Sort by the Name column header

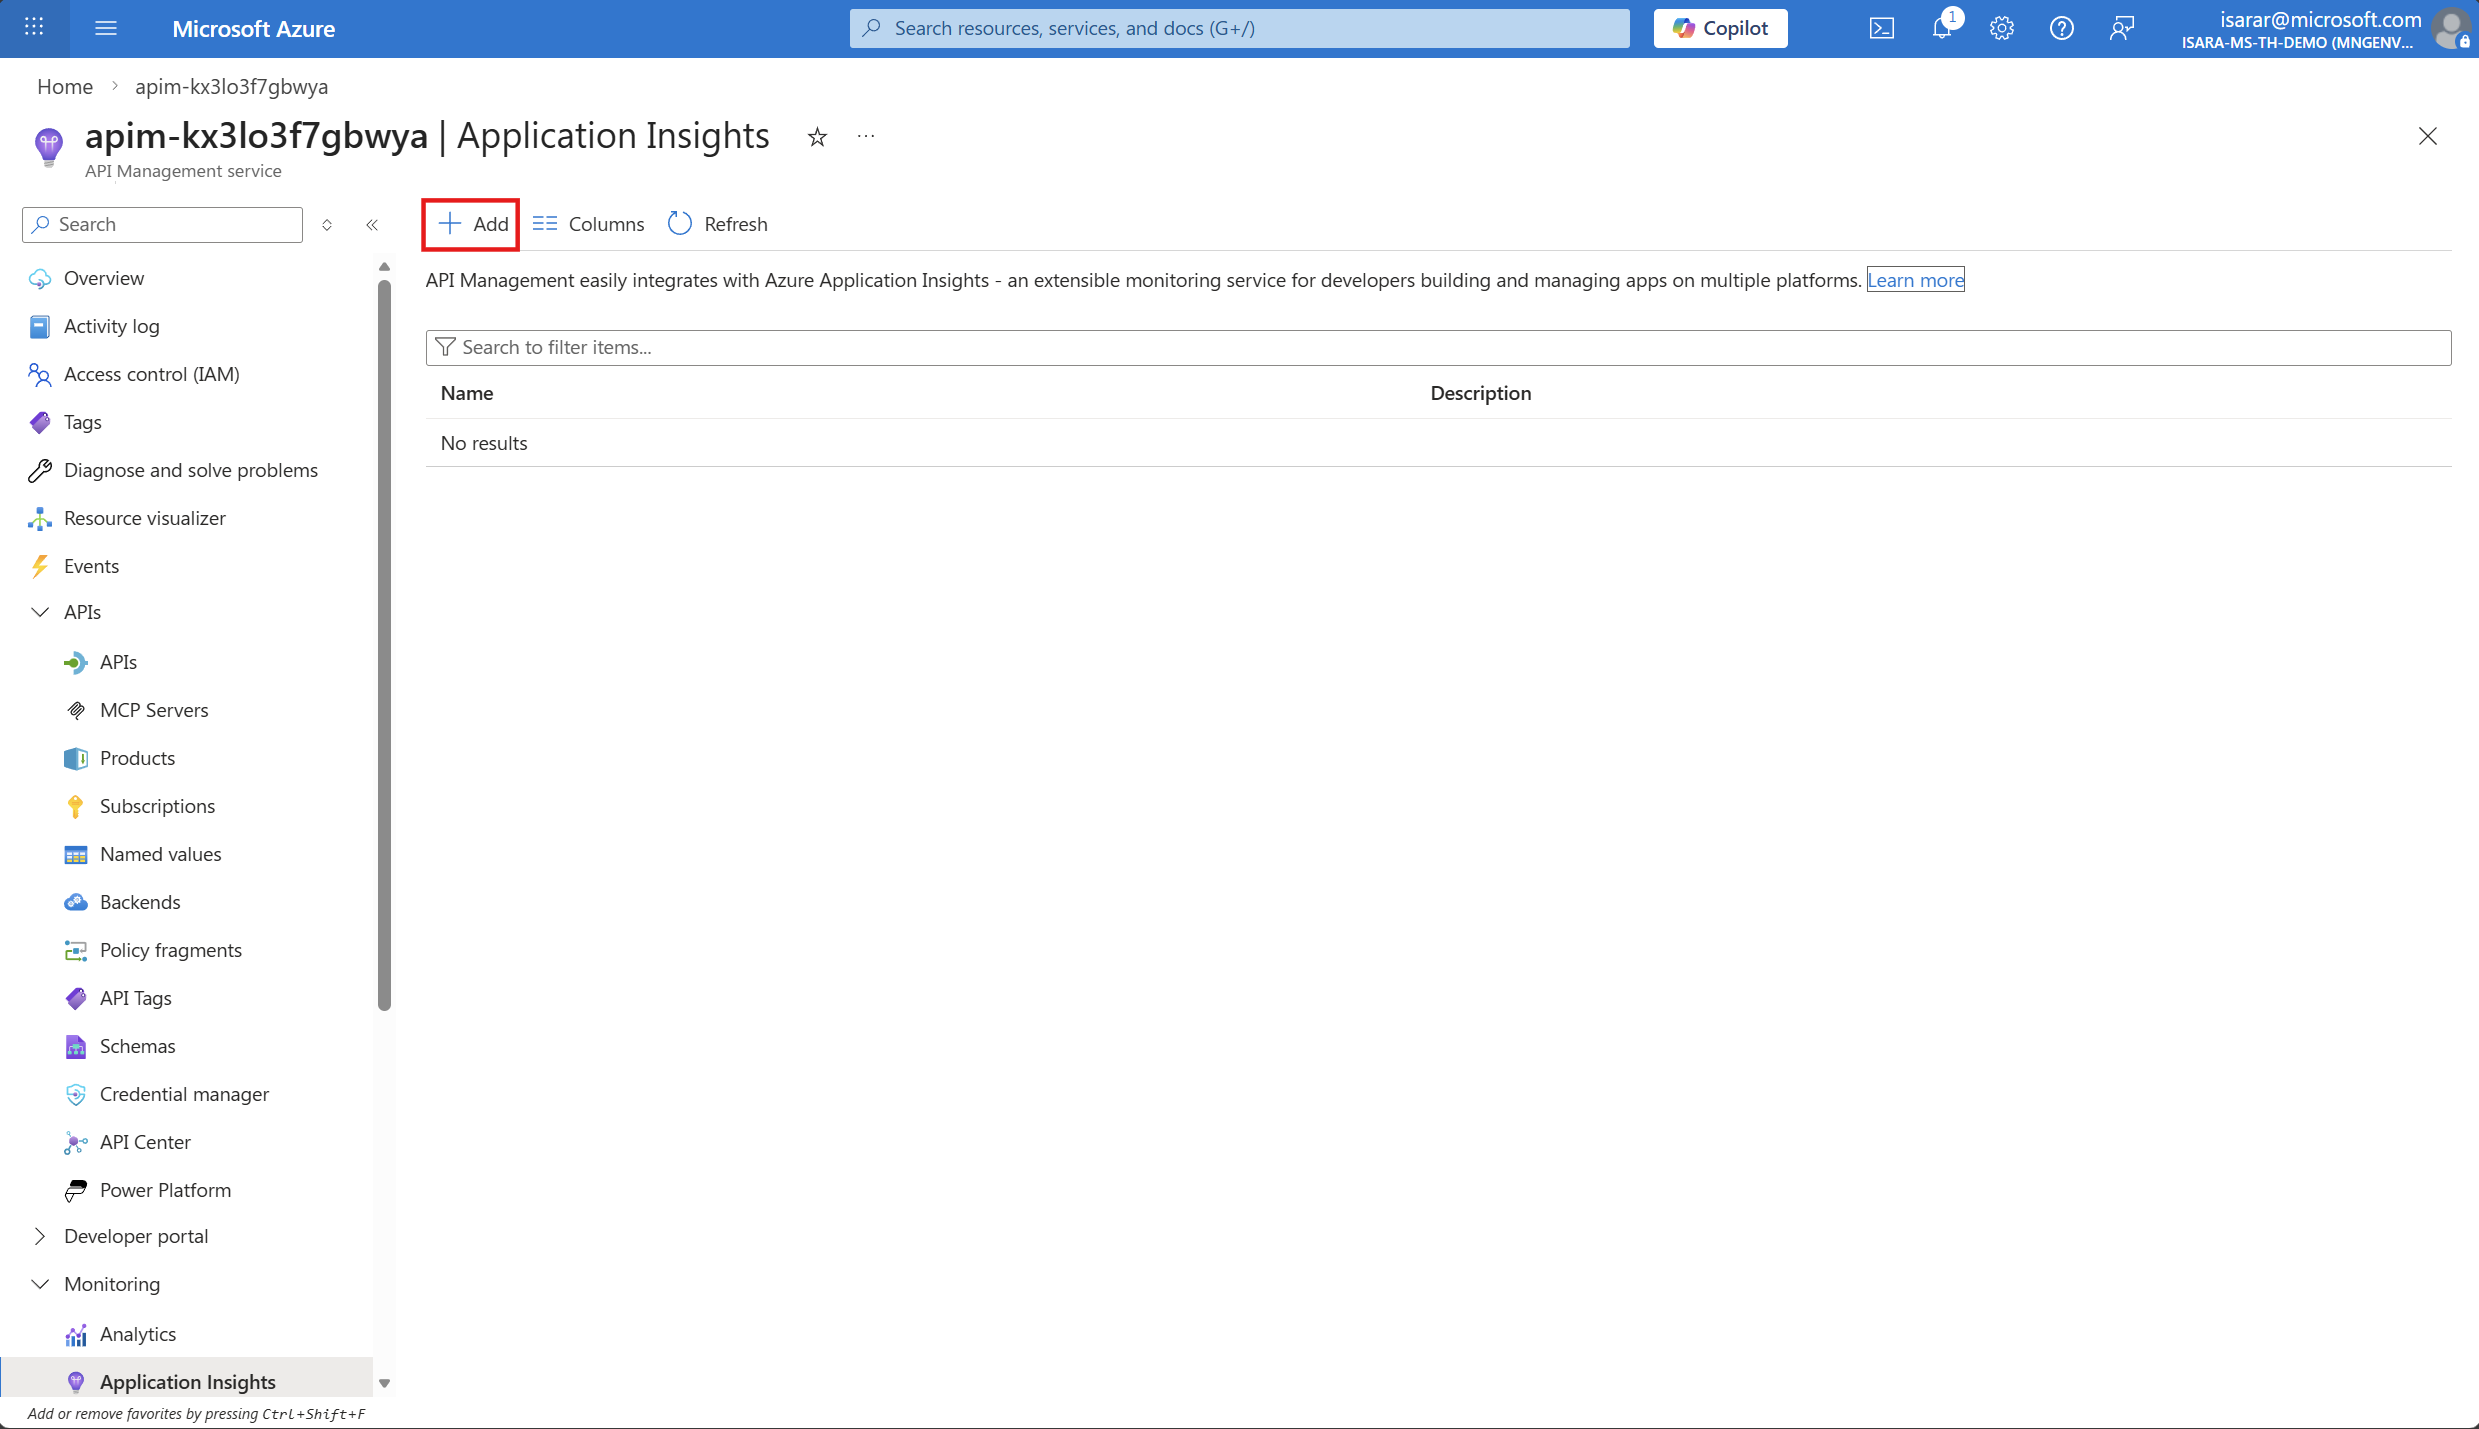(467, 393)
